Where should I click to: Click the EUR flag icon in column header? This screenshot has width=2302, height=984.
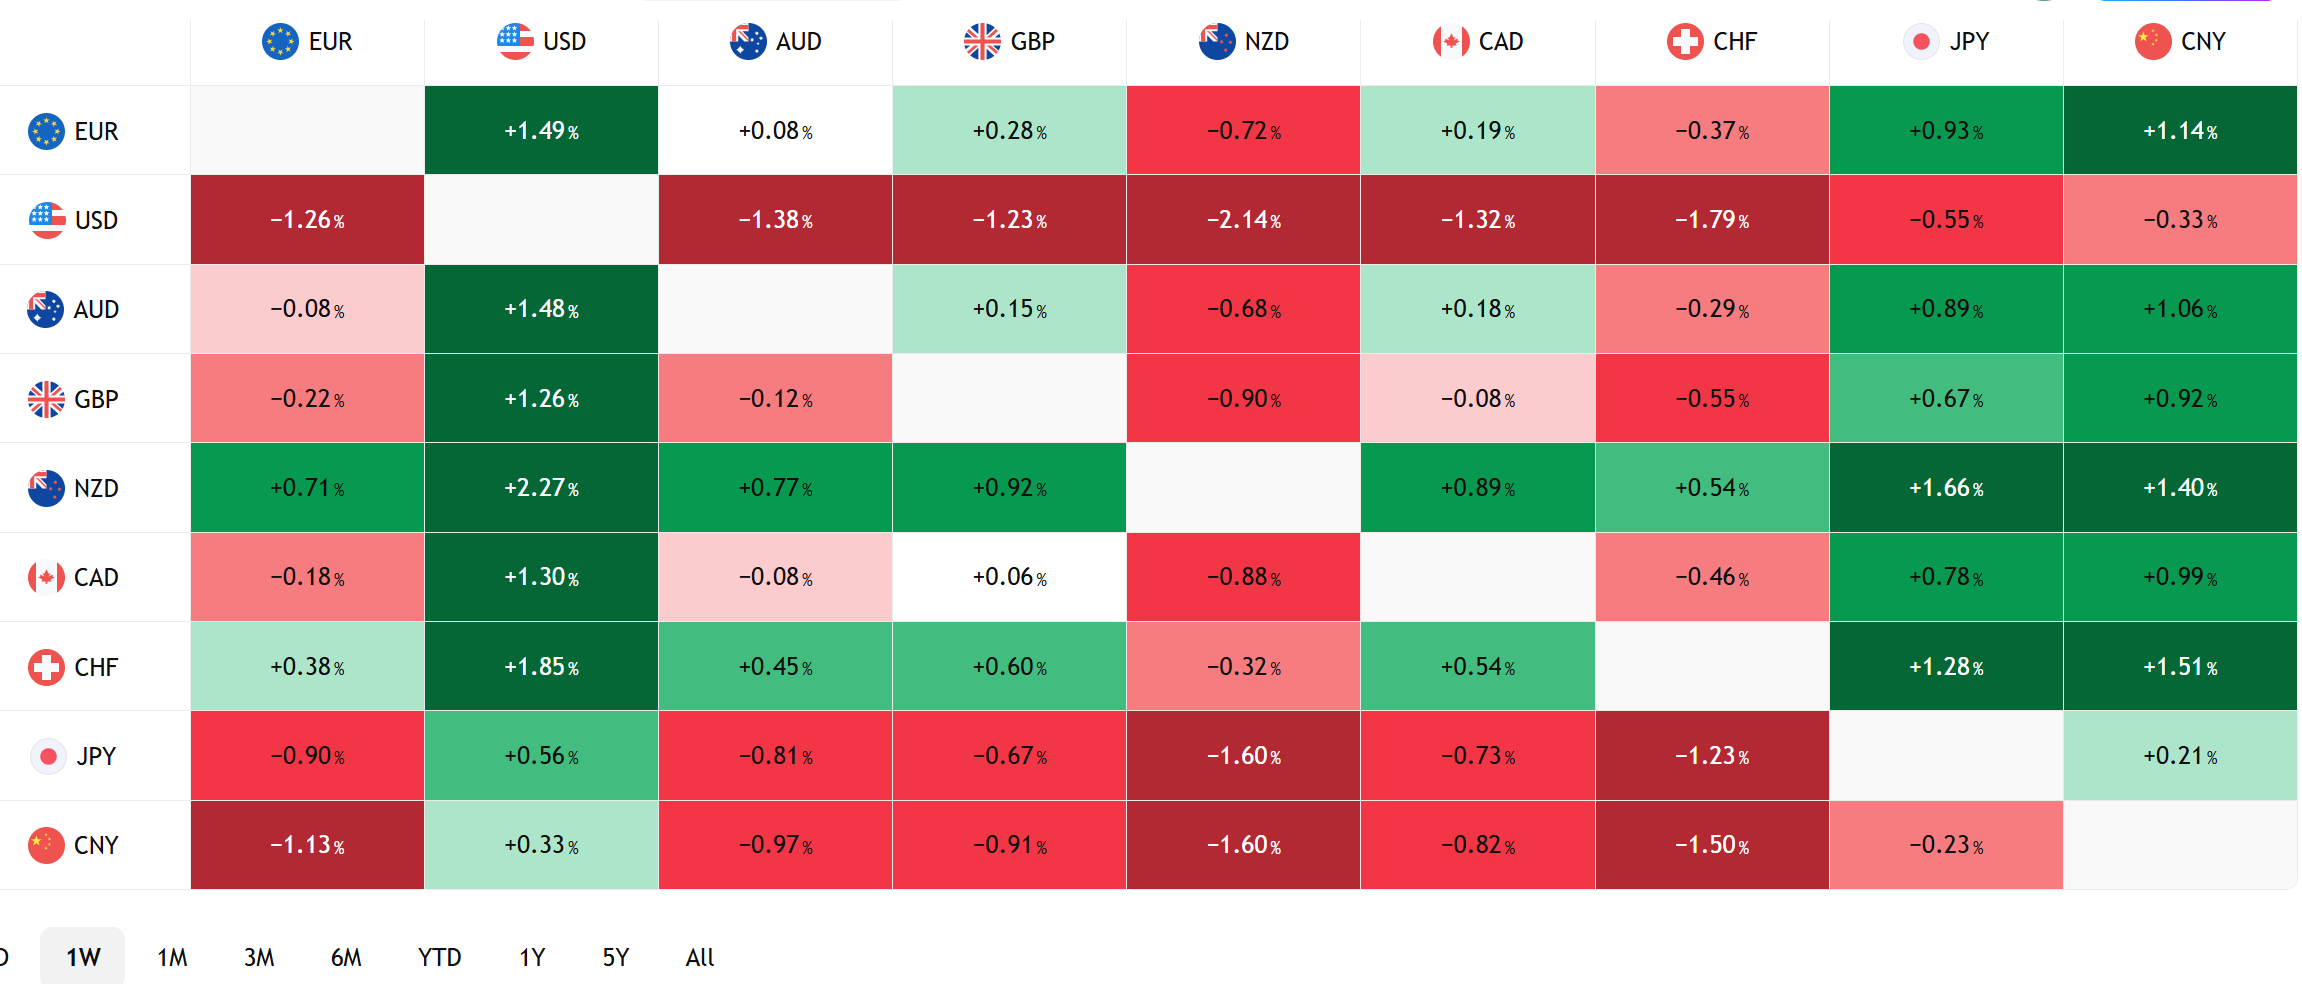click(280, 42)
